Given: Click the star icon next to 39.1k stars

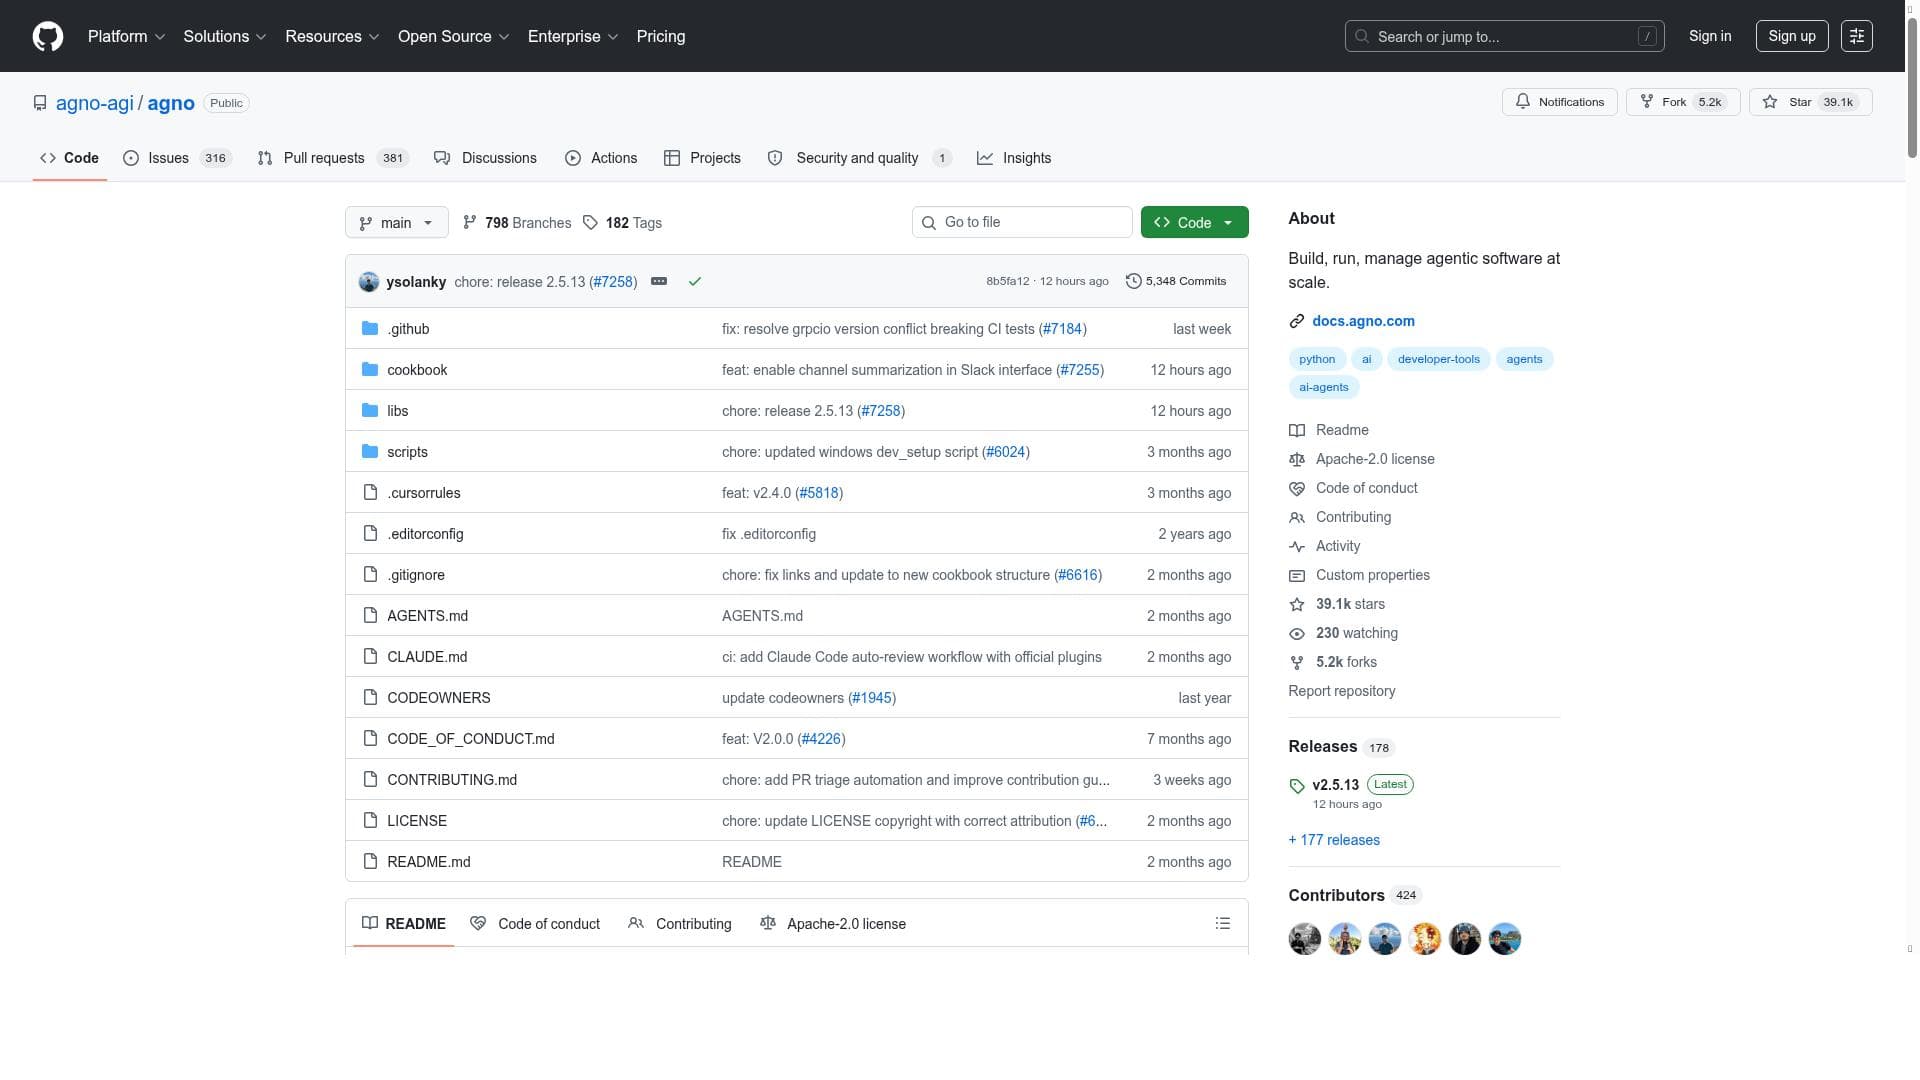Looking at the screenshot, I should tap(1297, 605).
